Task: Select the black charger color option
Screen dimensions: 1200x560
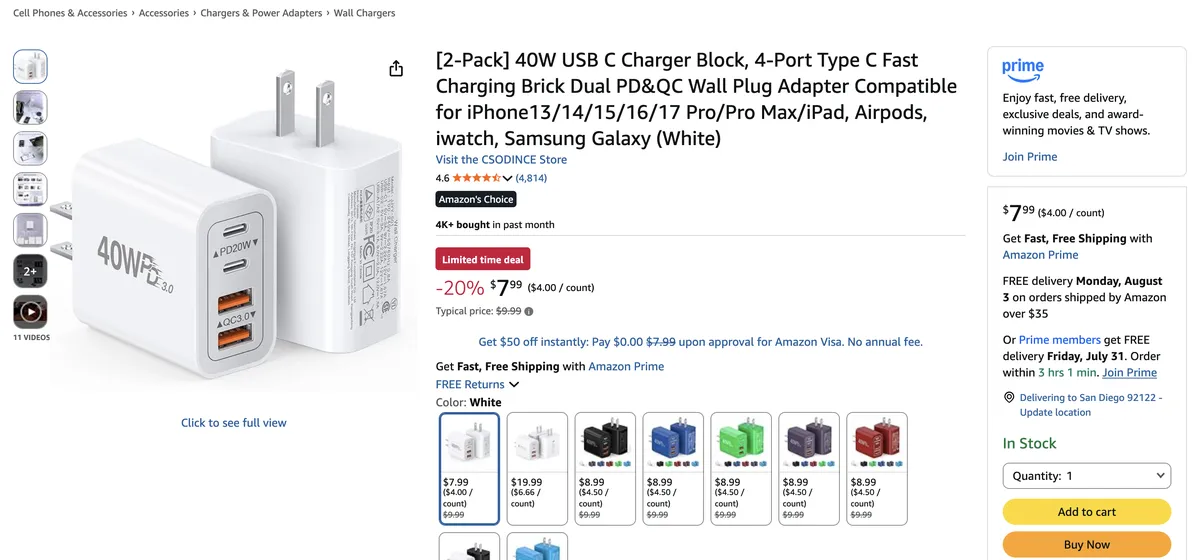Action: point(605,468)
